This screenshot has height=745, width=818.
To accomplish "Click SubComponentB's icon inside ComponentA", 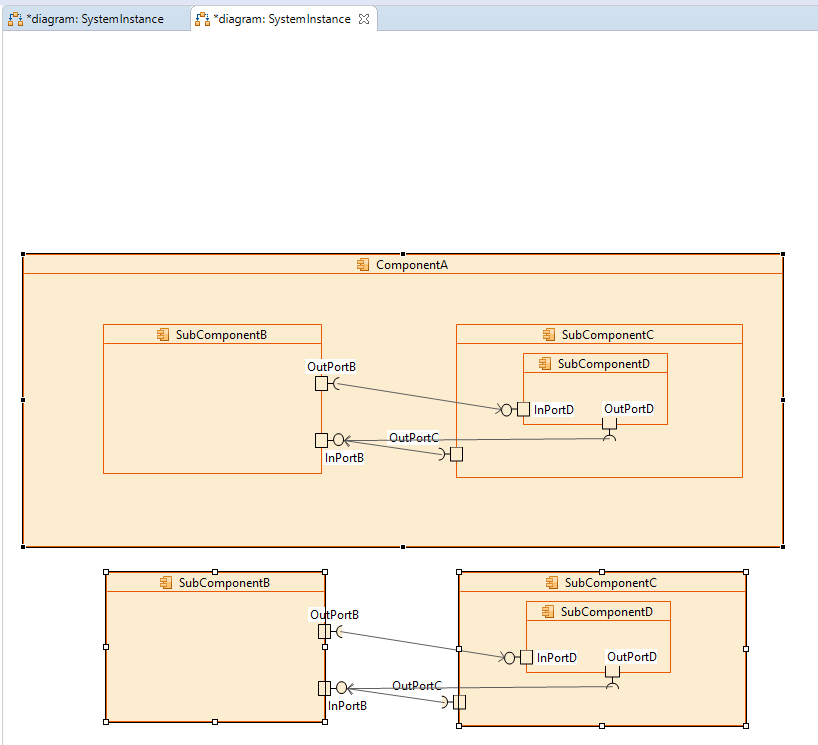I will pos(164,335).
